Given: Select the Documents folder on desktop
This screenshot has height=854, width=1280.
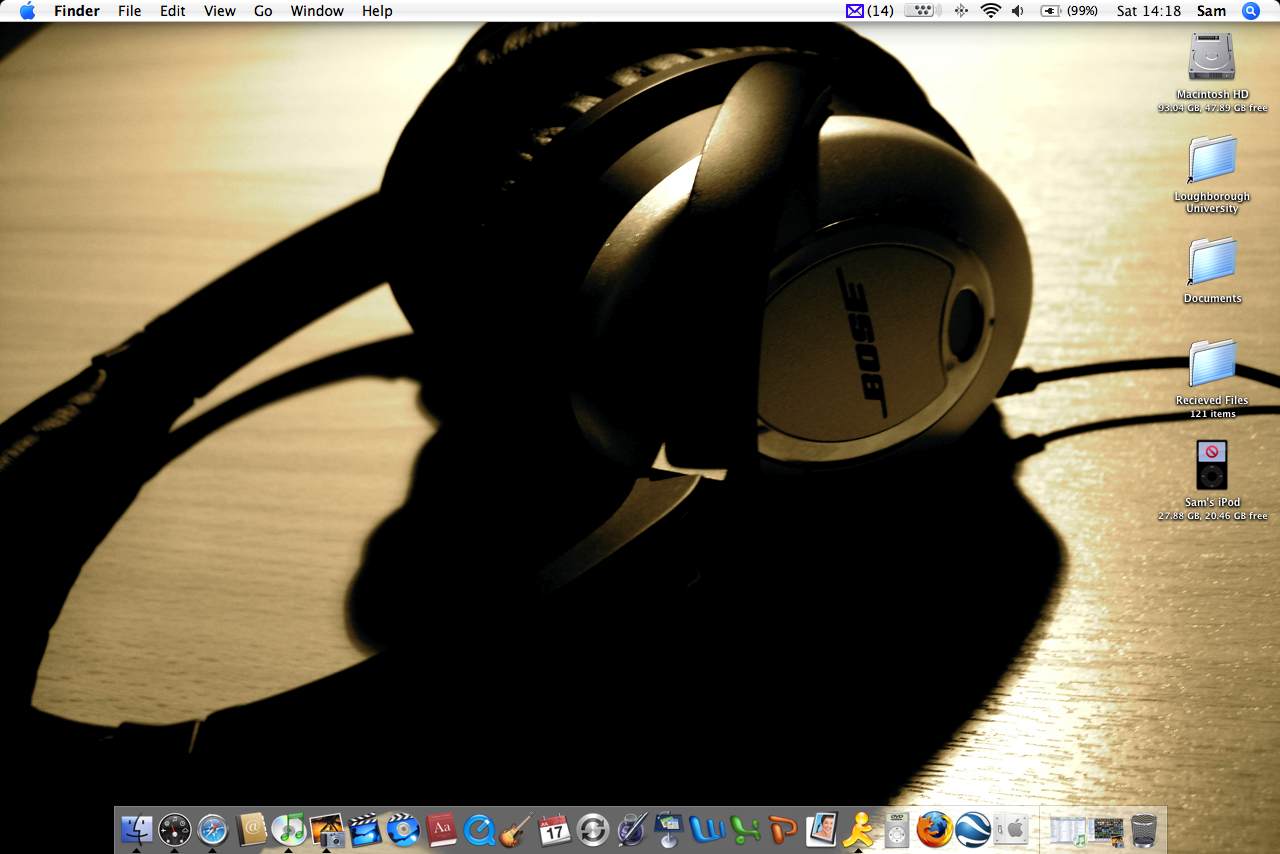Looking at the screenshot, I should coord(1212,261).
